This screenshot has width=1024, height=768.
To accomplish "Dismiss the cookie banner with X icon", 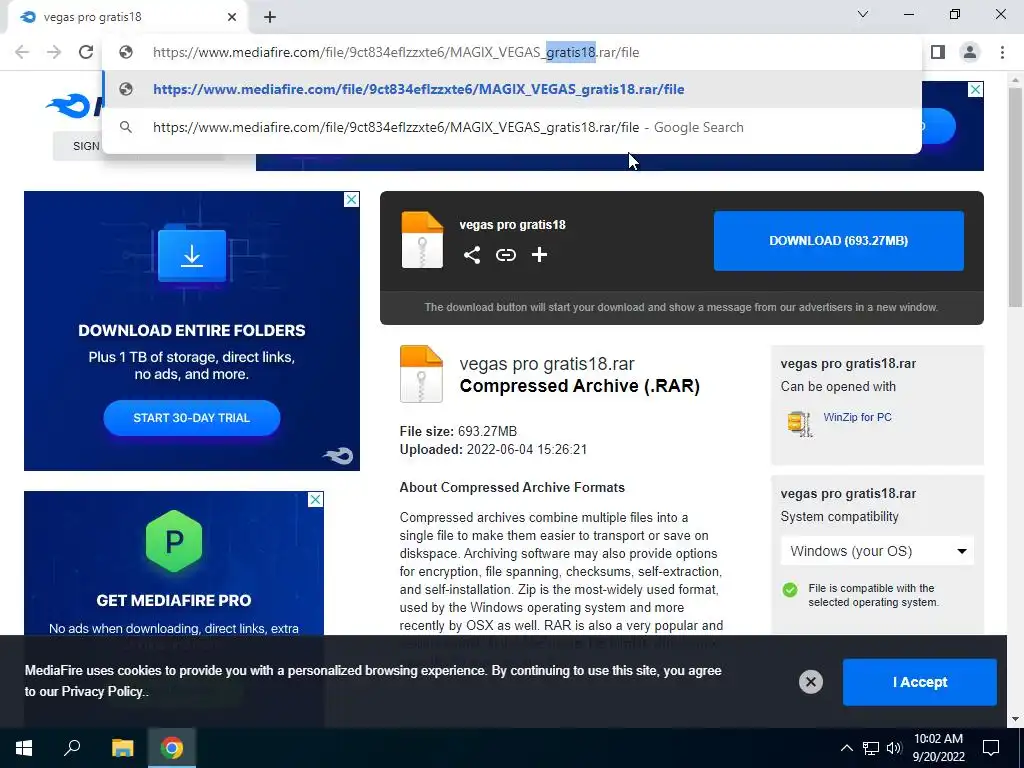I will (810, 682).
